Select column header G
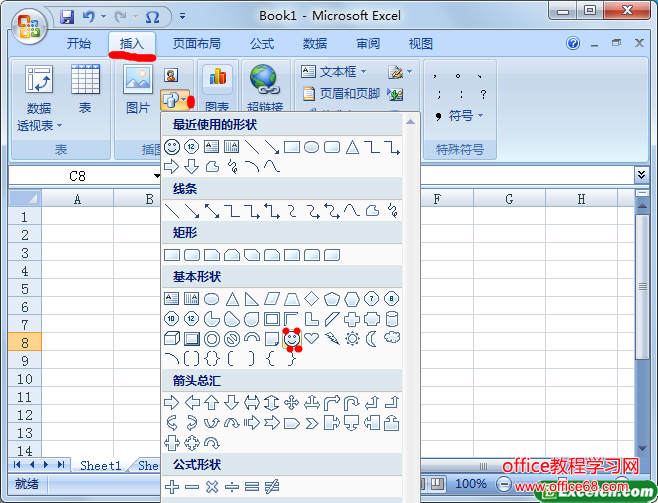 tap(509, 199)
